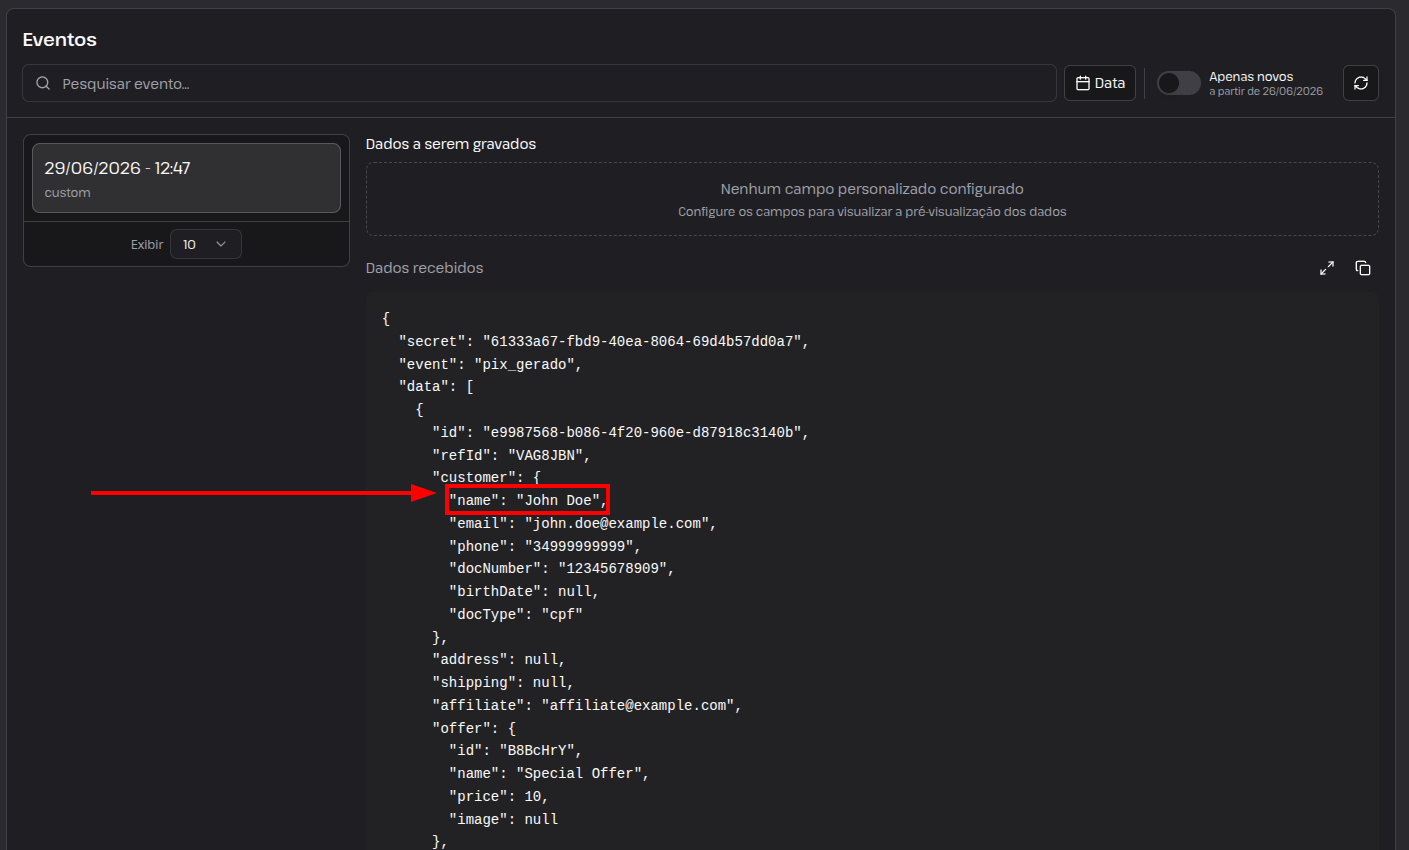The width and height of the screenshot is (1409, 850).
Task: Click the search magnifier icon
Action: point(43,83)
